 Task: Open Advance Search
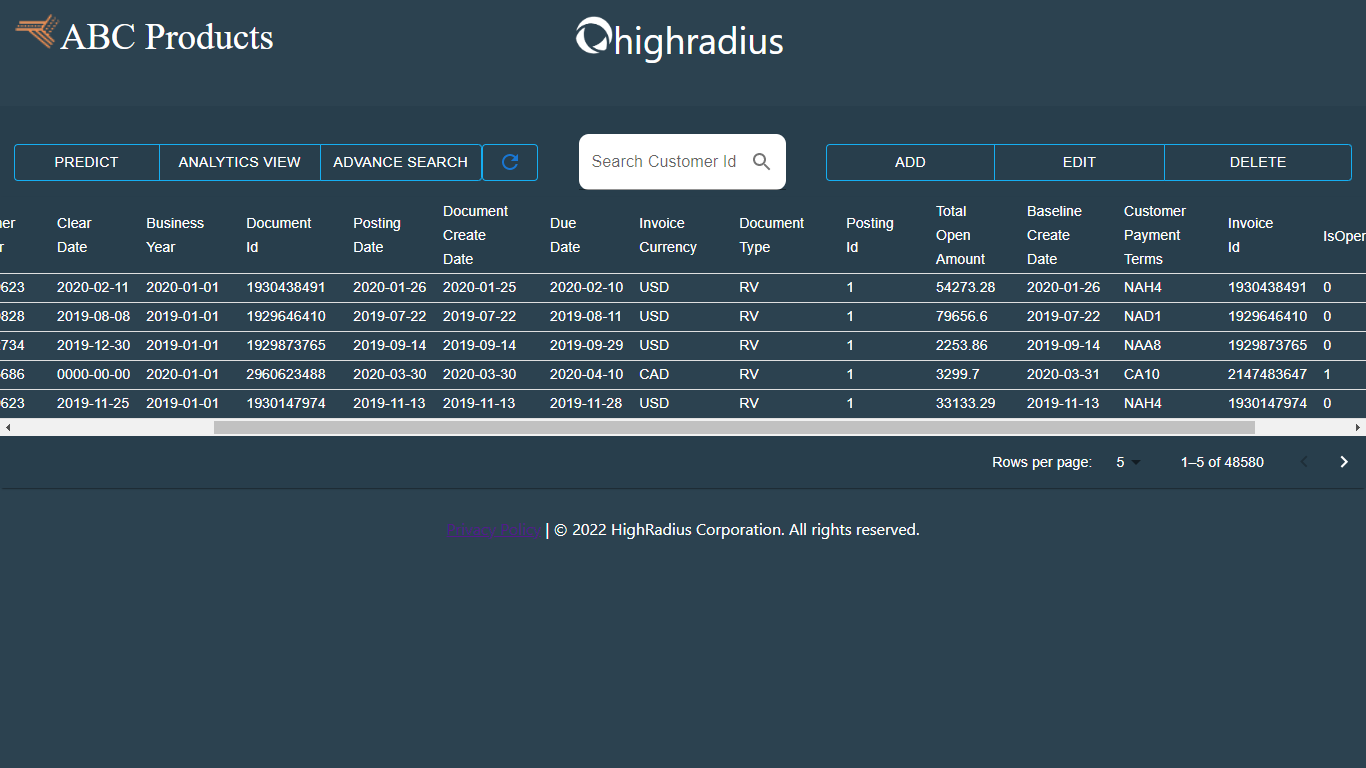coord(400,161)
